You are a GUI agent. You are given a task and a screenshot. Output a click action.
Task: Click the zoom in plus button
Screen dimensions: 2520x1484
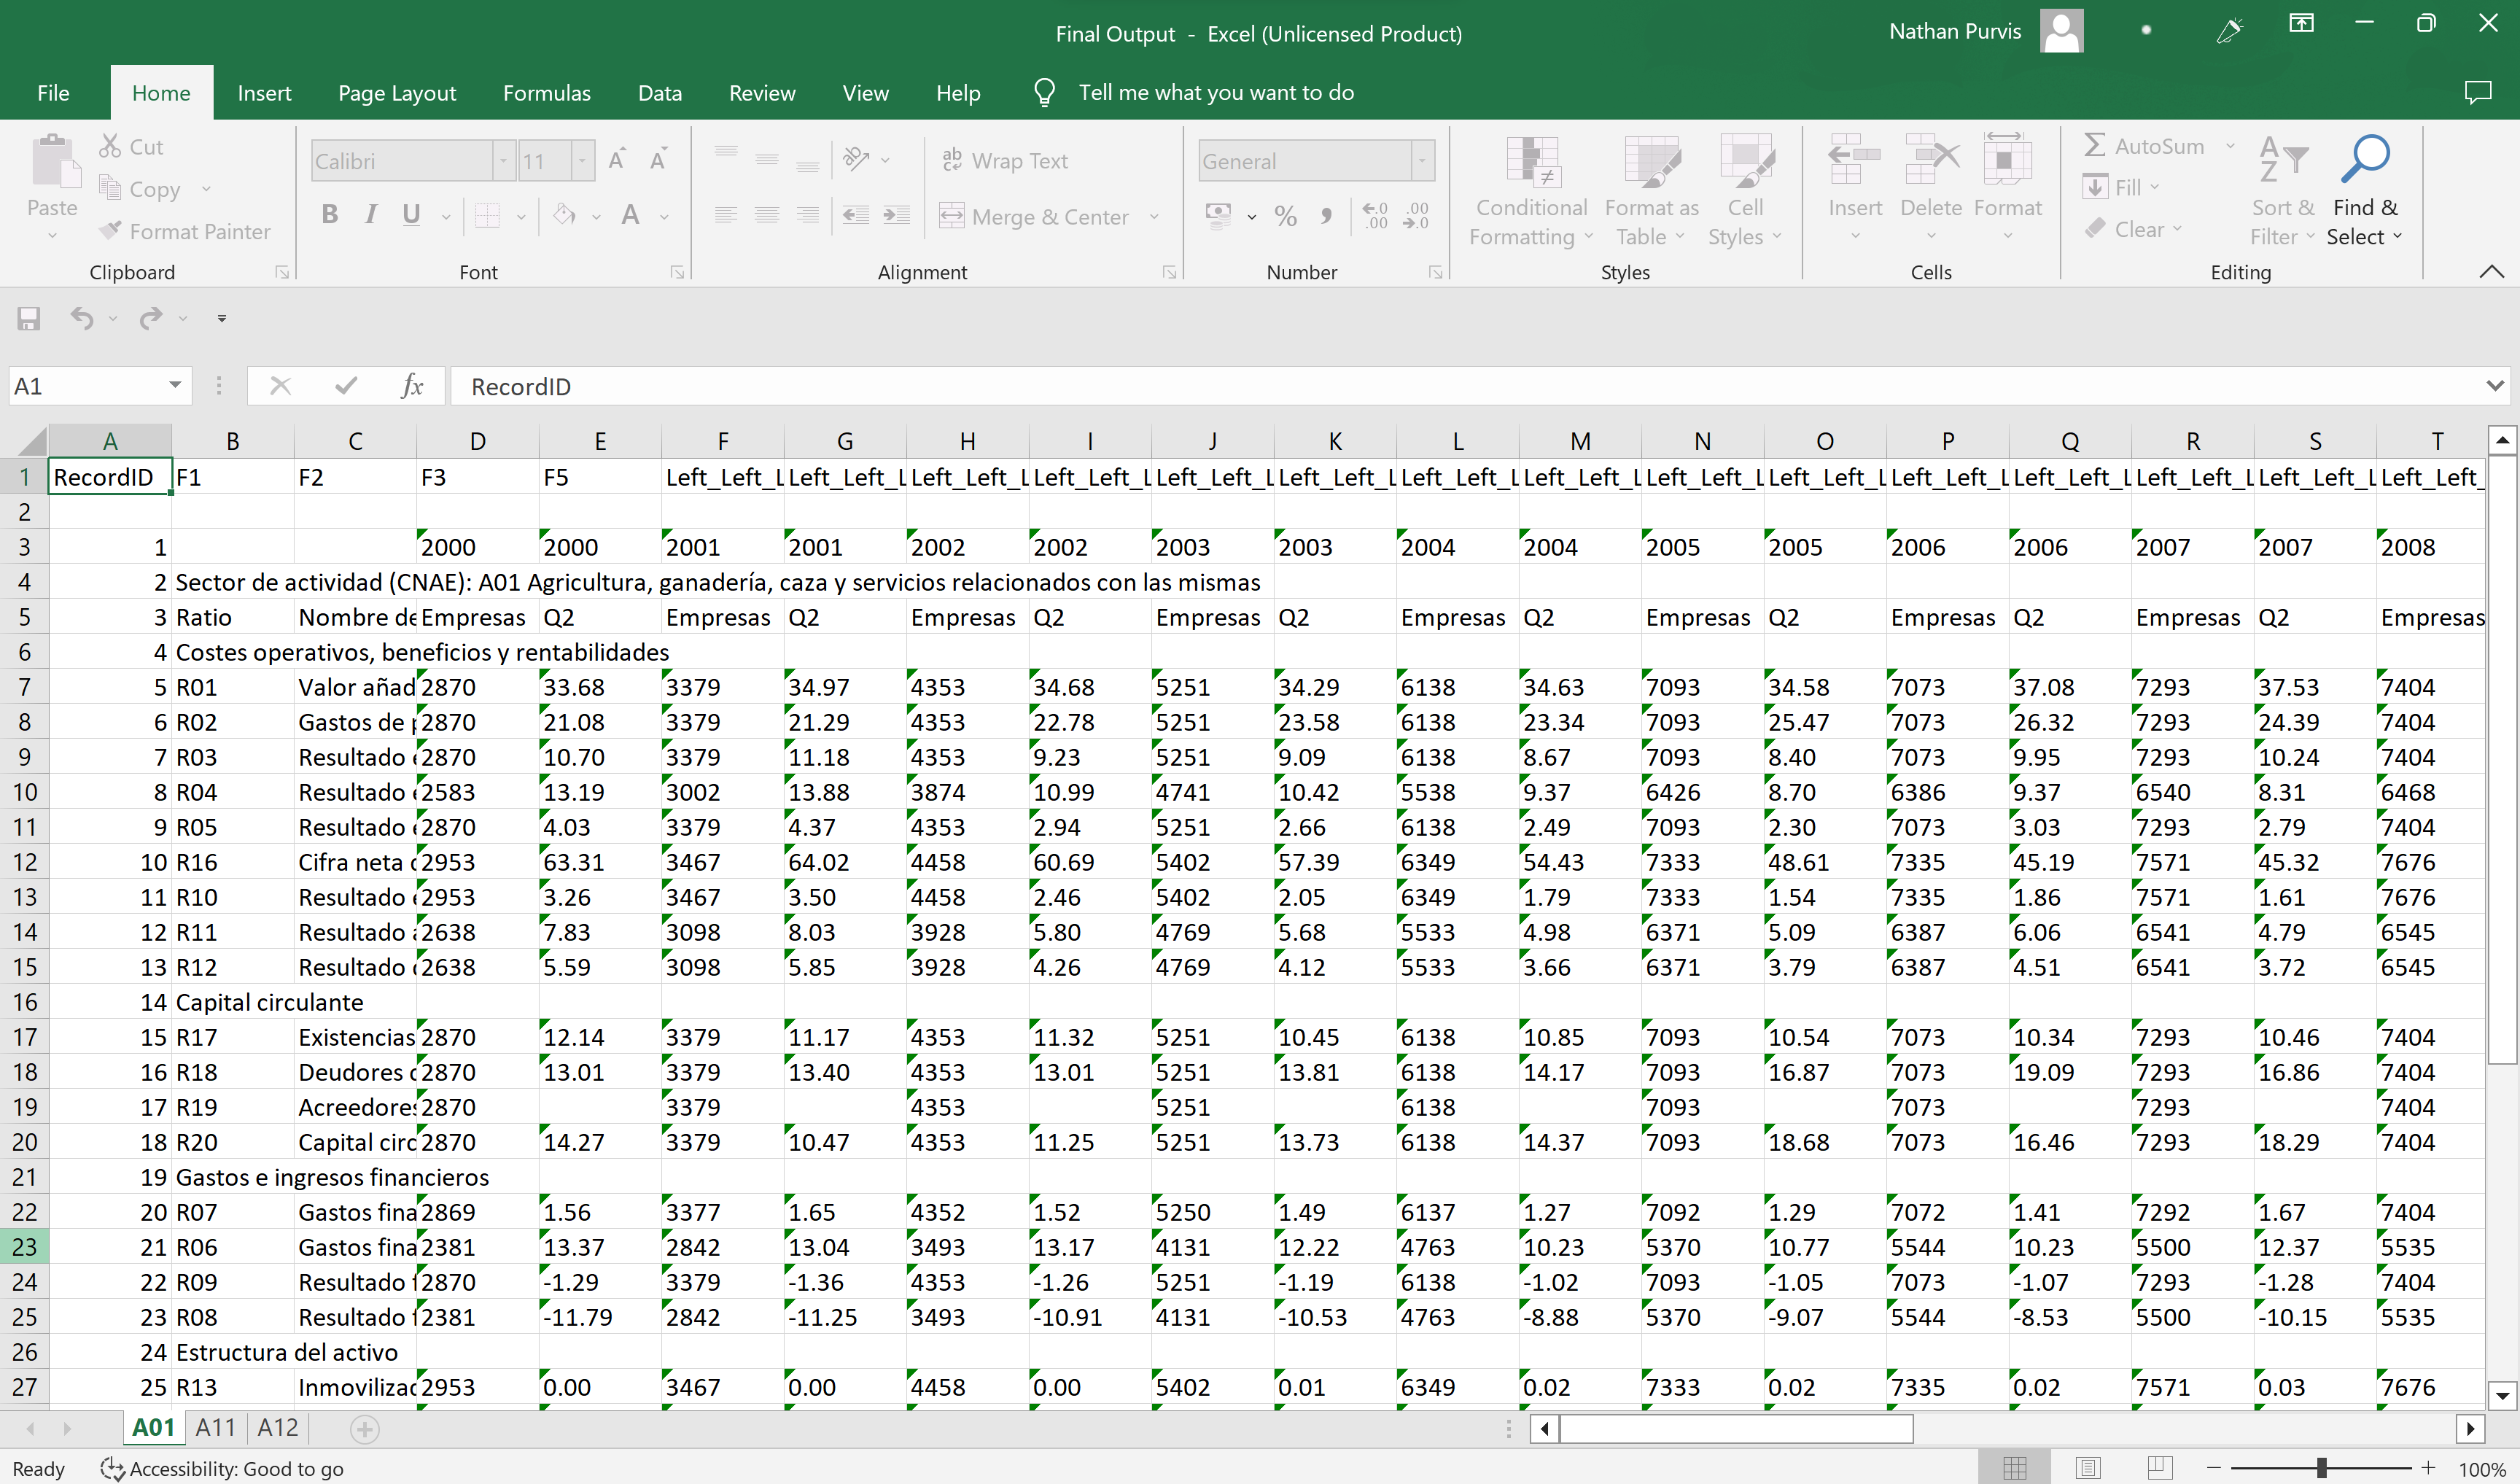click(x=2428, y=1467)
